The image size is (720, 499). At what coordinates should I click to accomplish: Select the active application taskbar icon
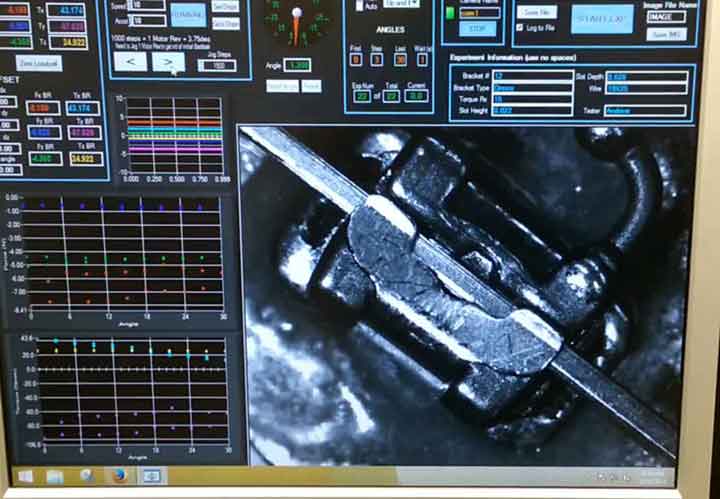[151, 476]
